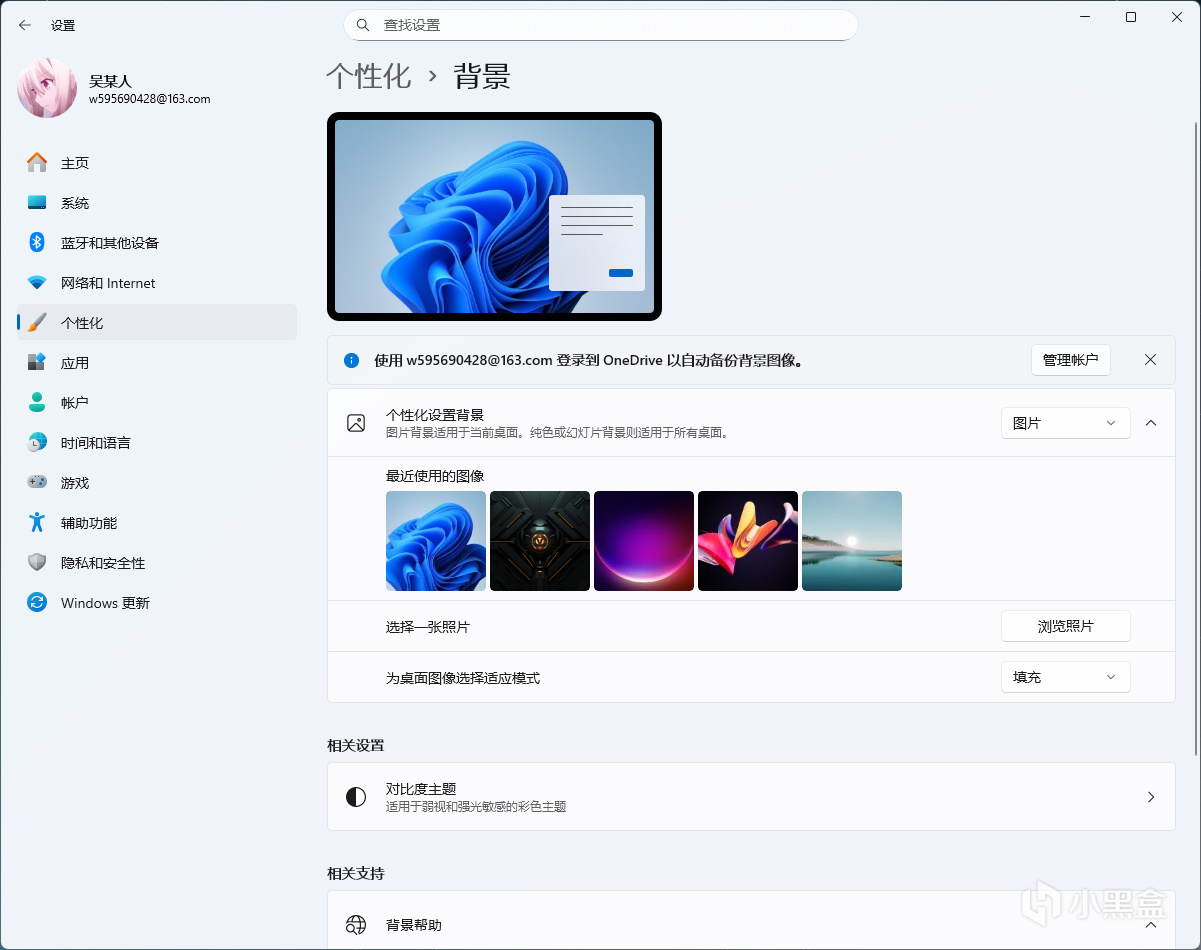The width and height of the screenshot is (1201, 950).
Task: Select the purple glowing horizon wallpaper thumbnail
Action: 644,541
